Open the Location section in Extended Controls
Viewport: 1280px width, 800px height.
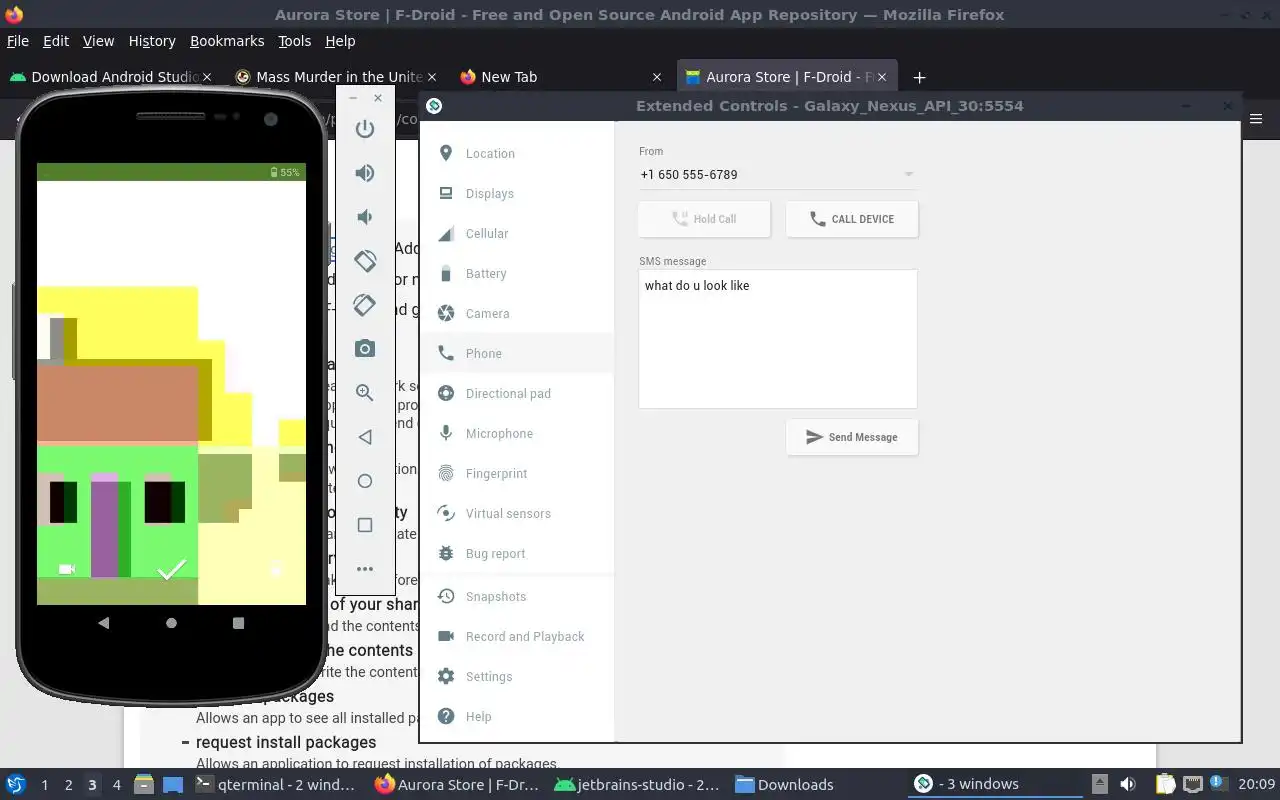516,153
